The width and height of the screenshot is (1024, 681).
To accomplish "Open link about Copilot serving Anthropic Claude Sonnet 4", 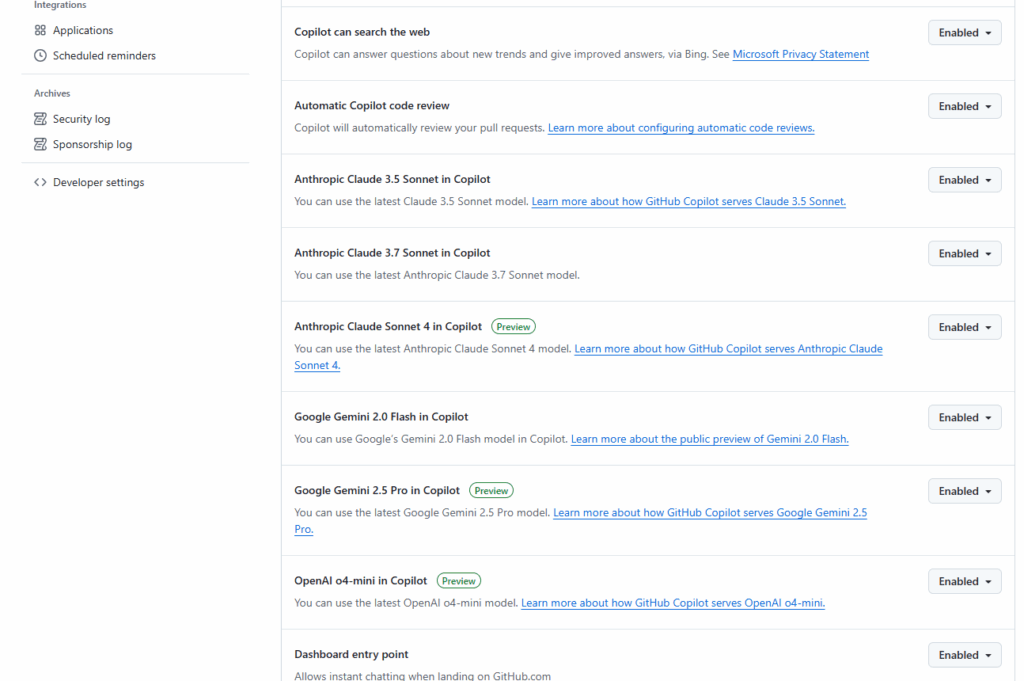I will [x=728, y=349].
